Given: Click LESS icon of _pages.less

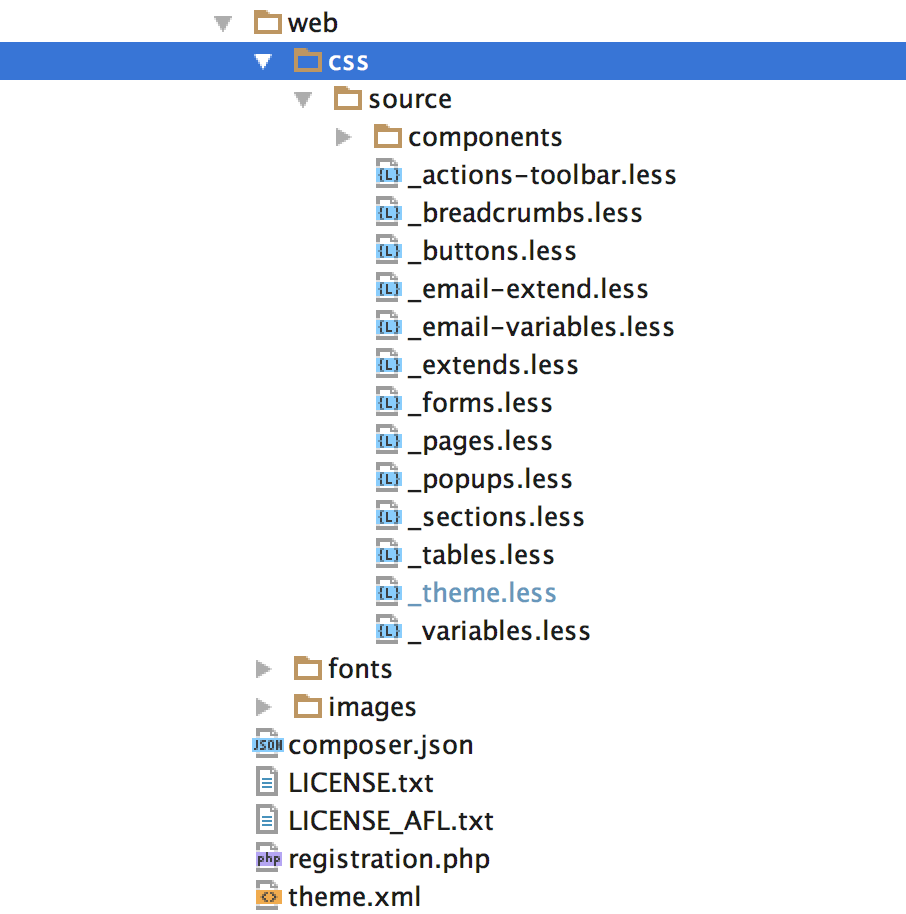Looking at the screenshot, I should pyautogui.click(x=388, y=440).
